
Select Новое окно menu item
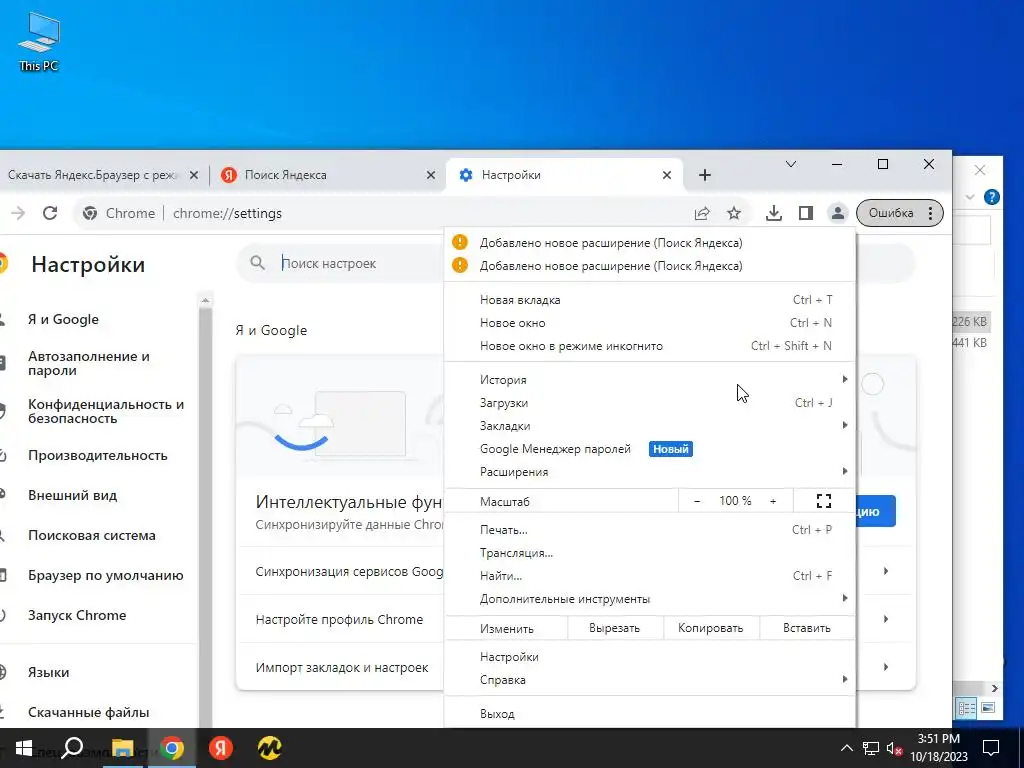click(x=650, y=323)
